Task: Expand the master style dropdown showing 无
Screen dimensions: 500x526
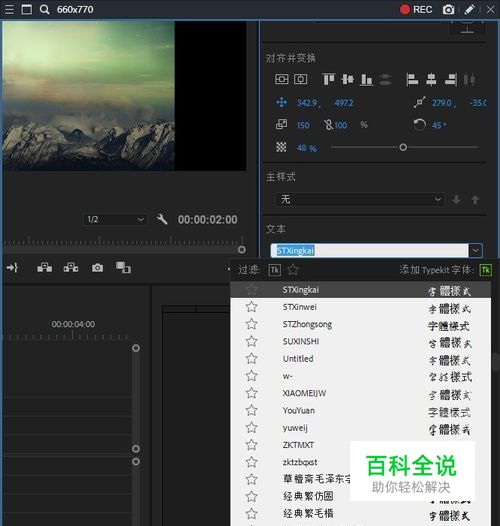Action: click(359, 199)
